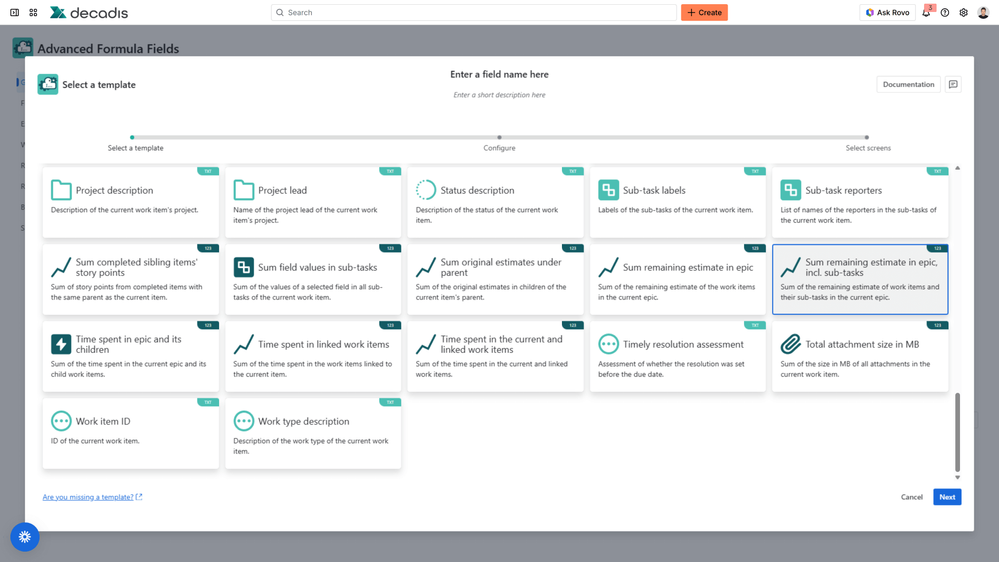Select the 'Sum remaining estimate in epic, incl. sub-tasks' title
This screenshot has height=562, width=999.
tap(871, 267)
